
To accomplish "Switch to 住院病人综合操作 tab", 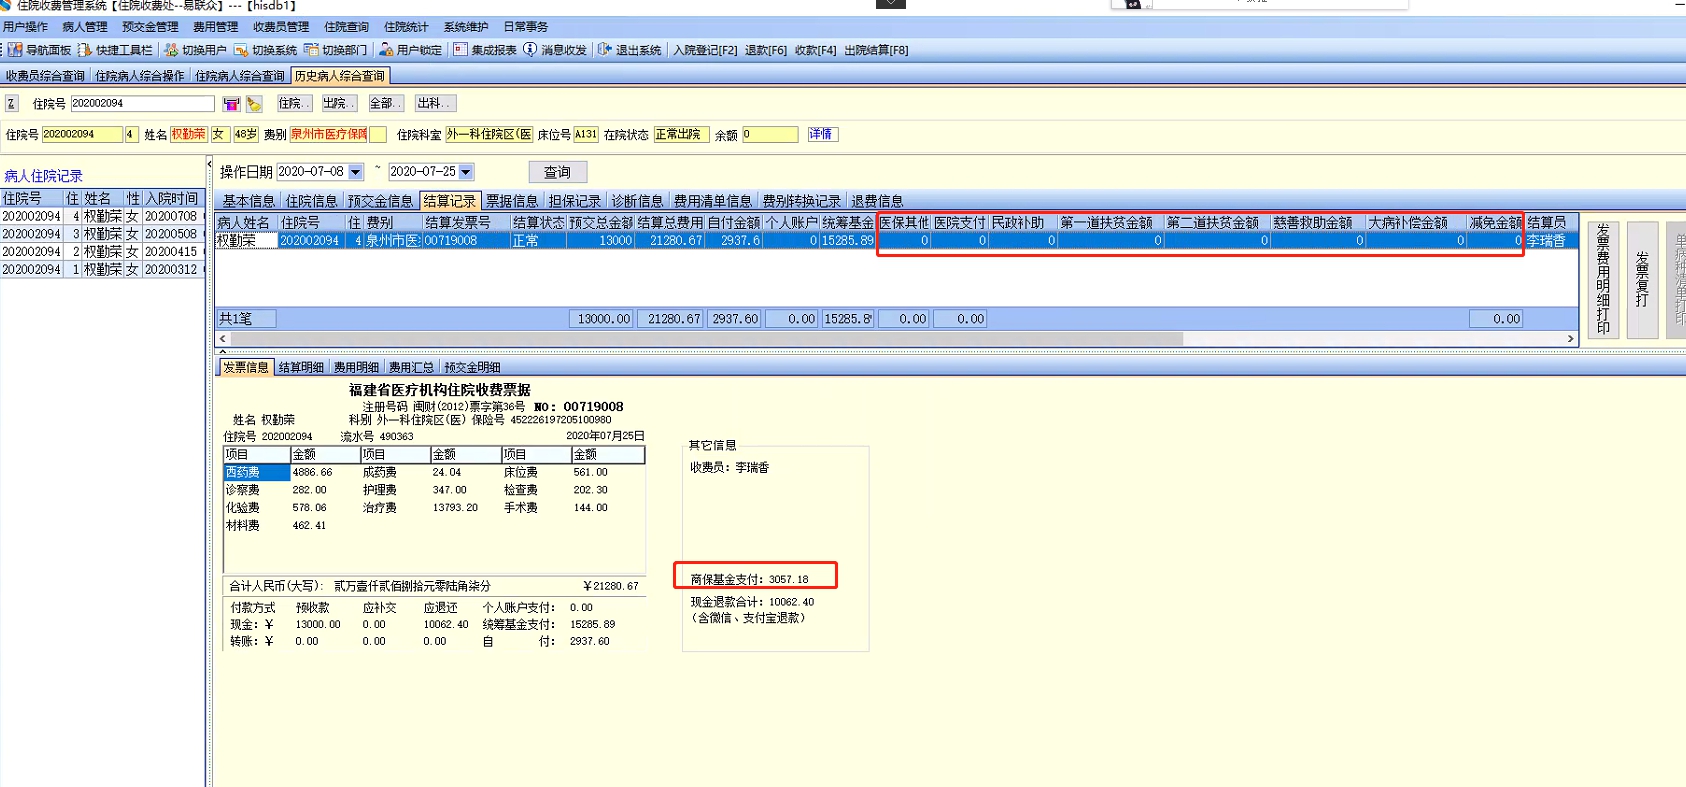I will (x=140, y=76).
